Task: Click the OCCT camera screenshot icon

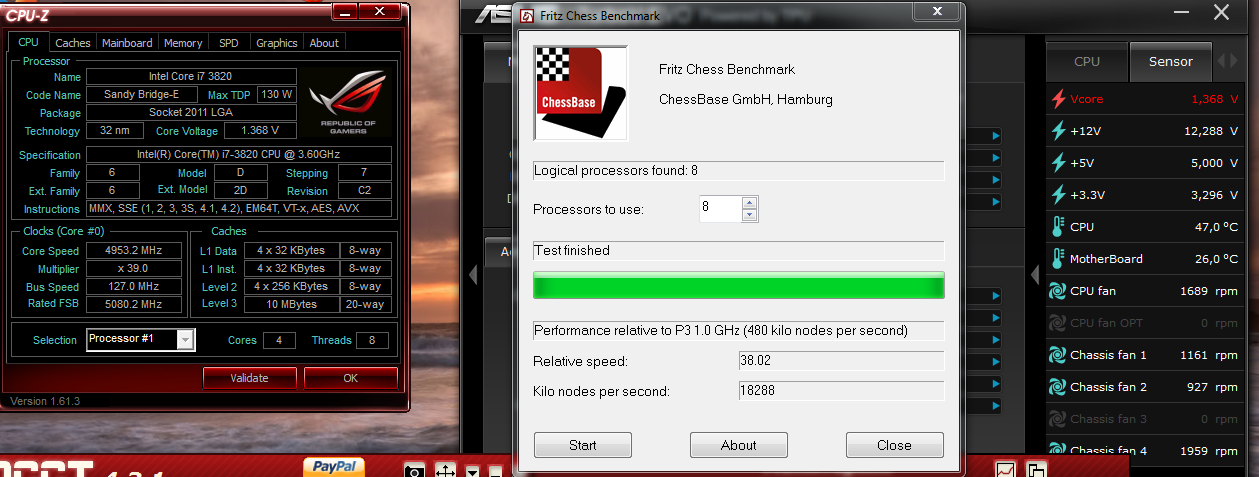Action: [415, 470]
